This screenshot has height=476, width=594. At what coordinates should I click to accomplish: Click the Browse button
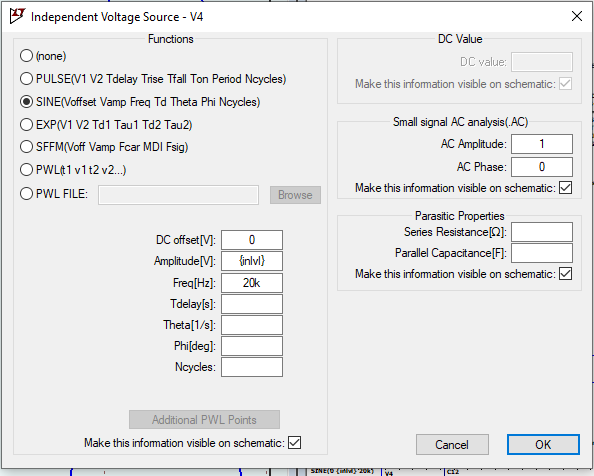[295, 195]
